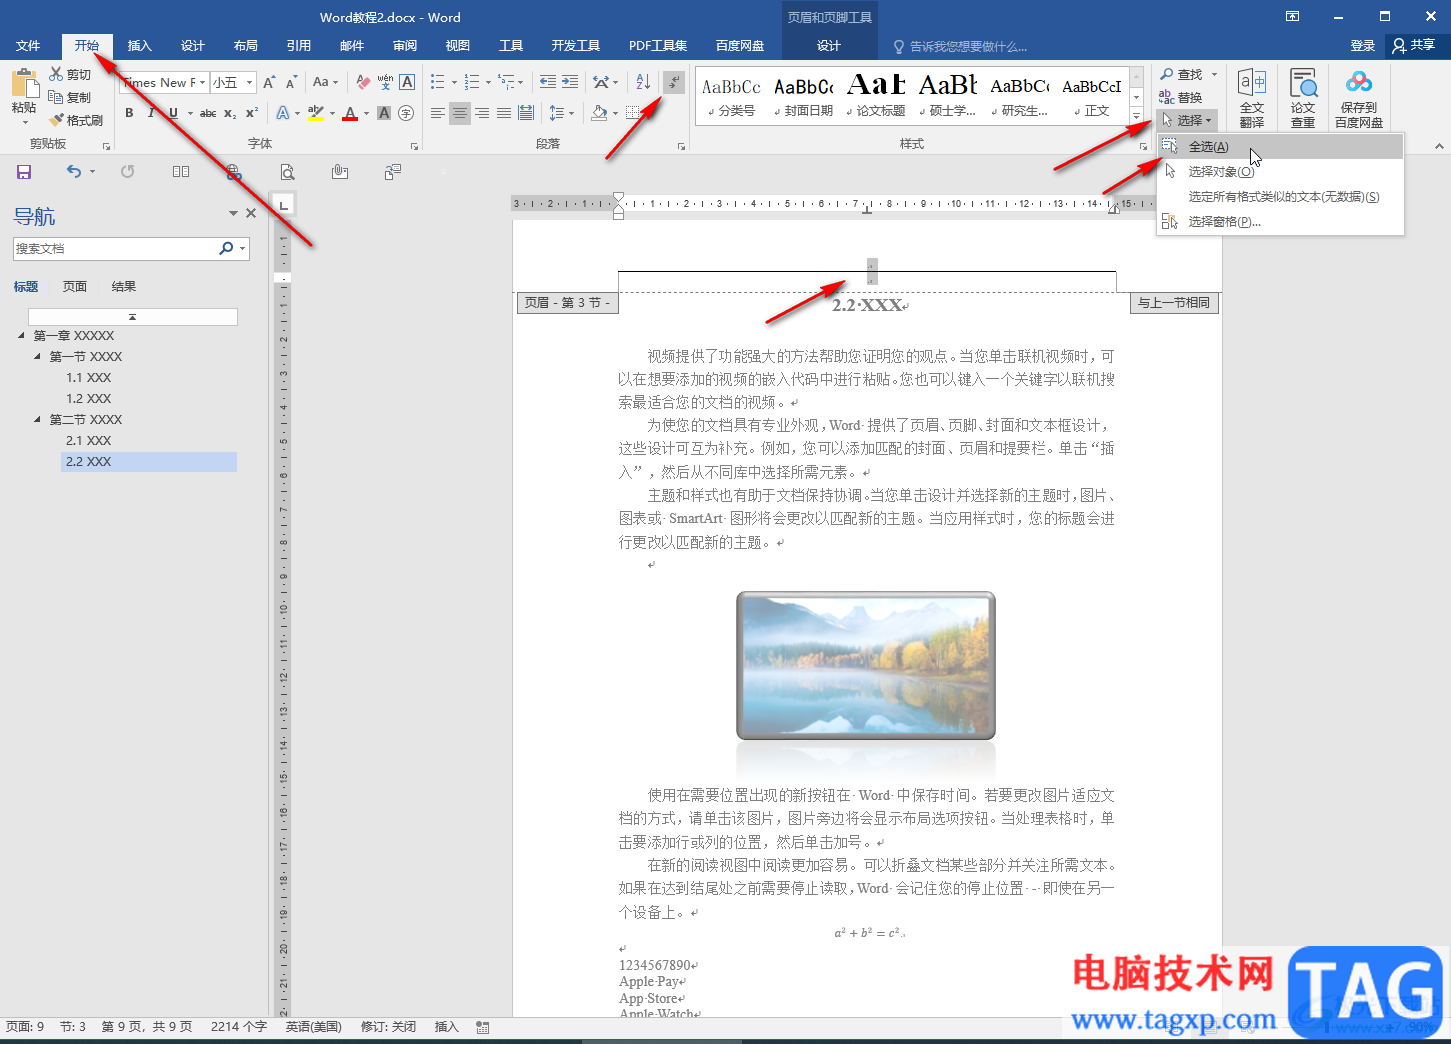Image resolution: width=1451 pixels, height=1044 pixels.
Task: Toggle strikethrough abc formatting
Action: pos(208,113)
